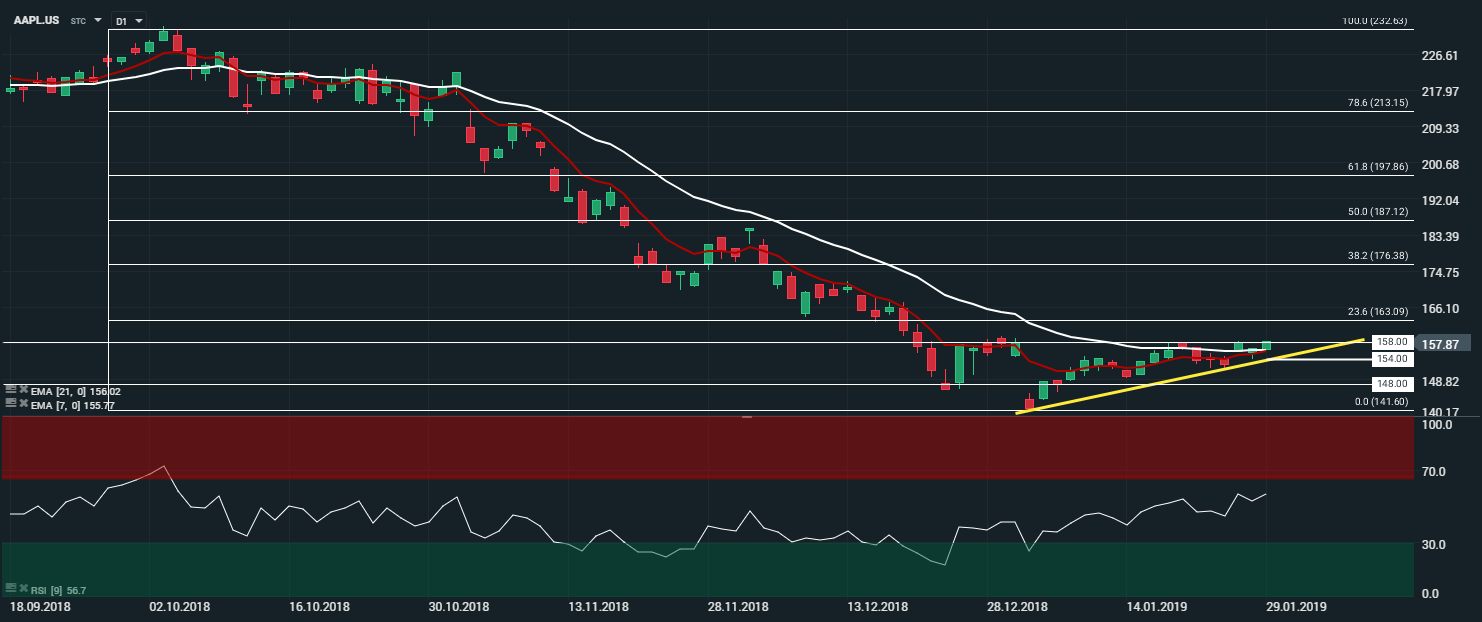Screen dimensions: 1482x622
Task: Expand the STC dropdown arrow
Action: 98,20
